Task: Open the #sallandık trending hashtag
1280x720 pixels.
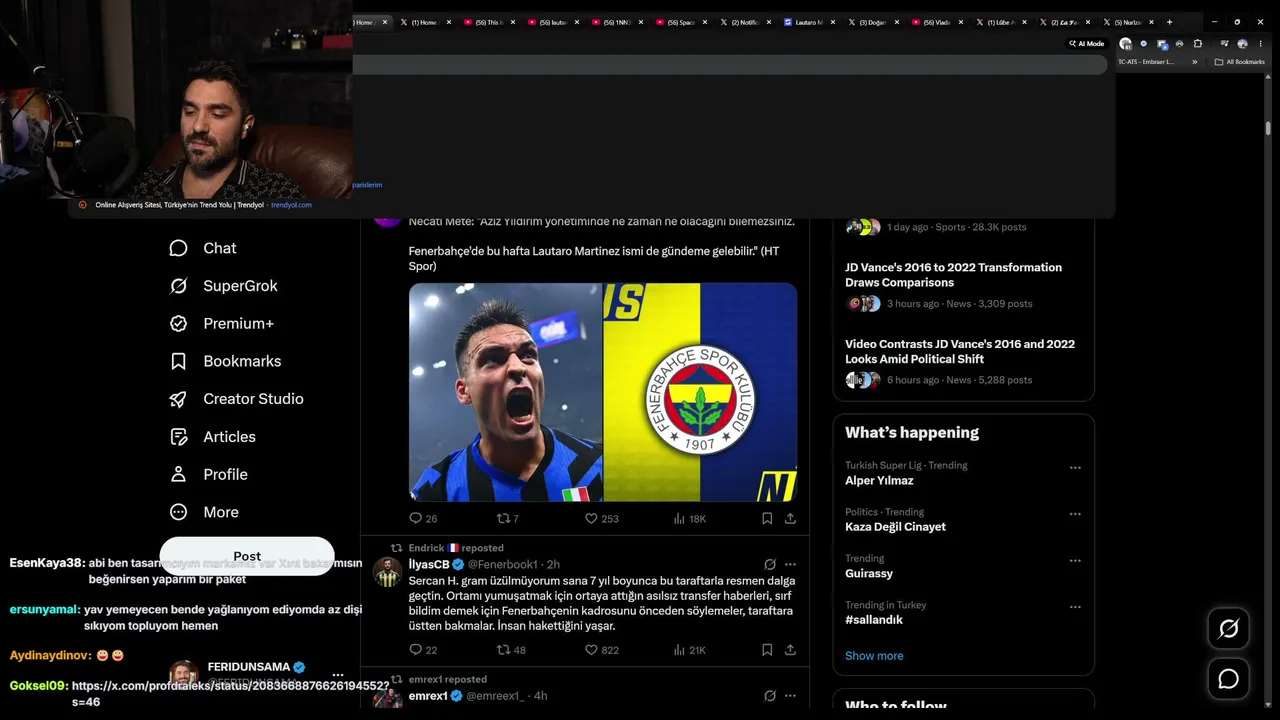Action: pyautogui.click(x=874, y=620)
